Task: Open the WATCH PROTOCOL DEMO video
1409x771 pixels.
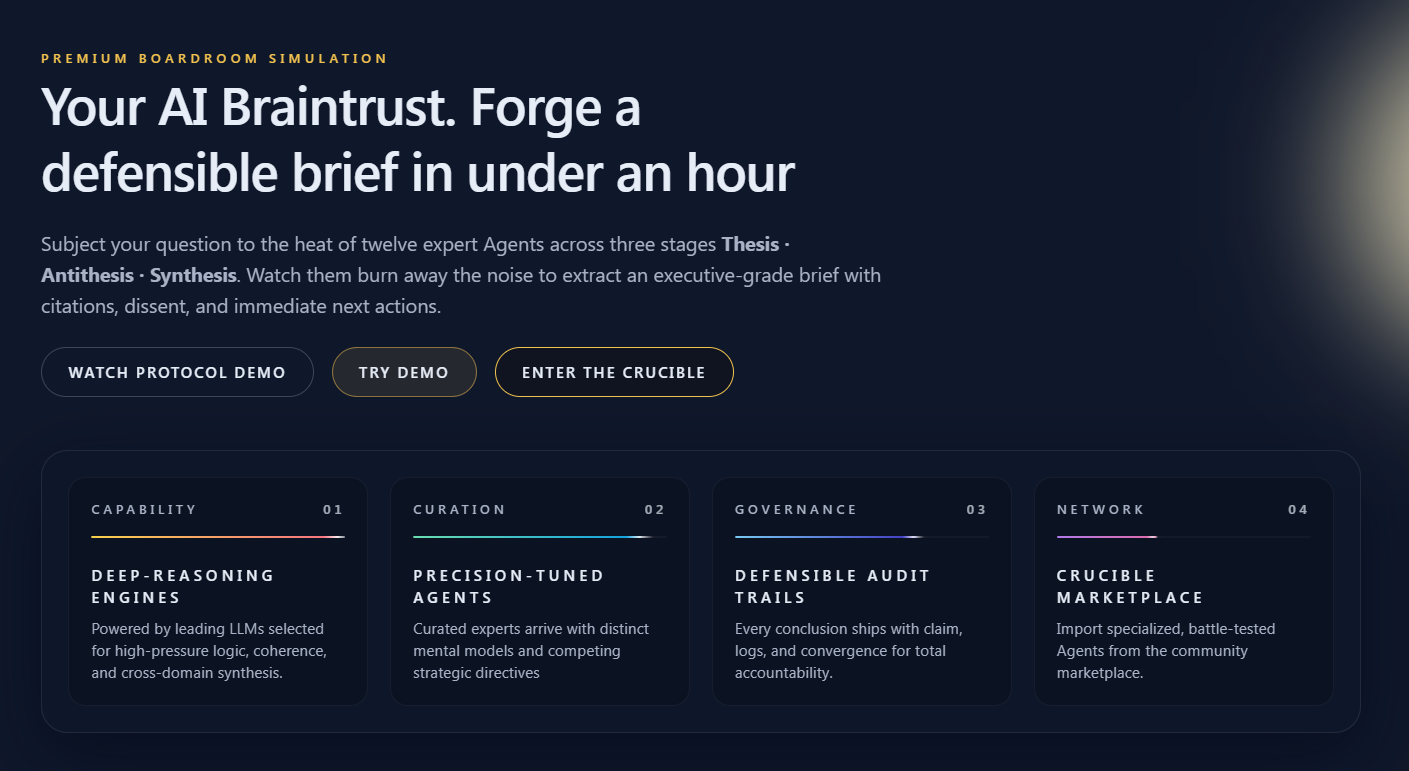Action: point(177,371)
